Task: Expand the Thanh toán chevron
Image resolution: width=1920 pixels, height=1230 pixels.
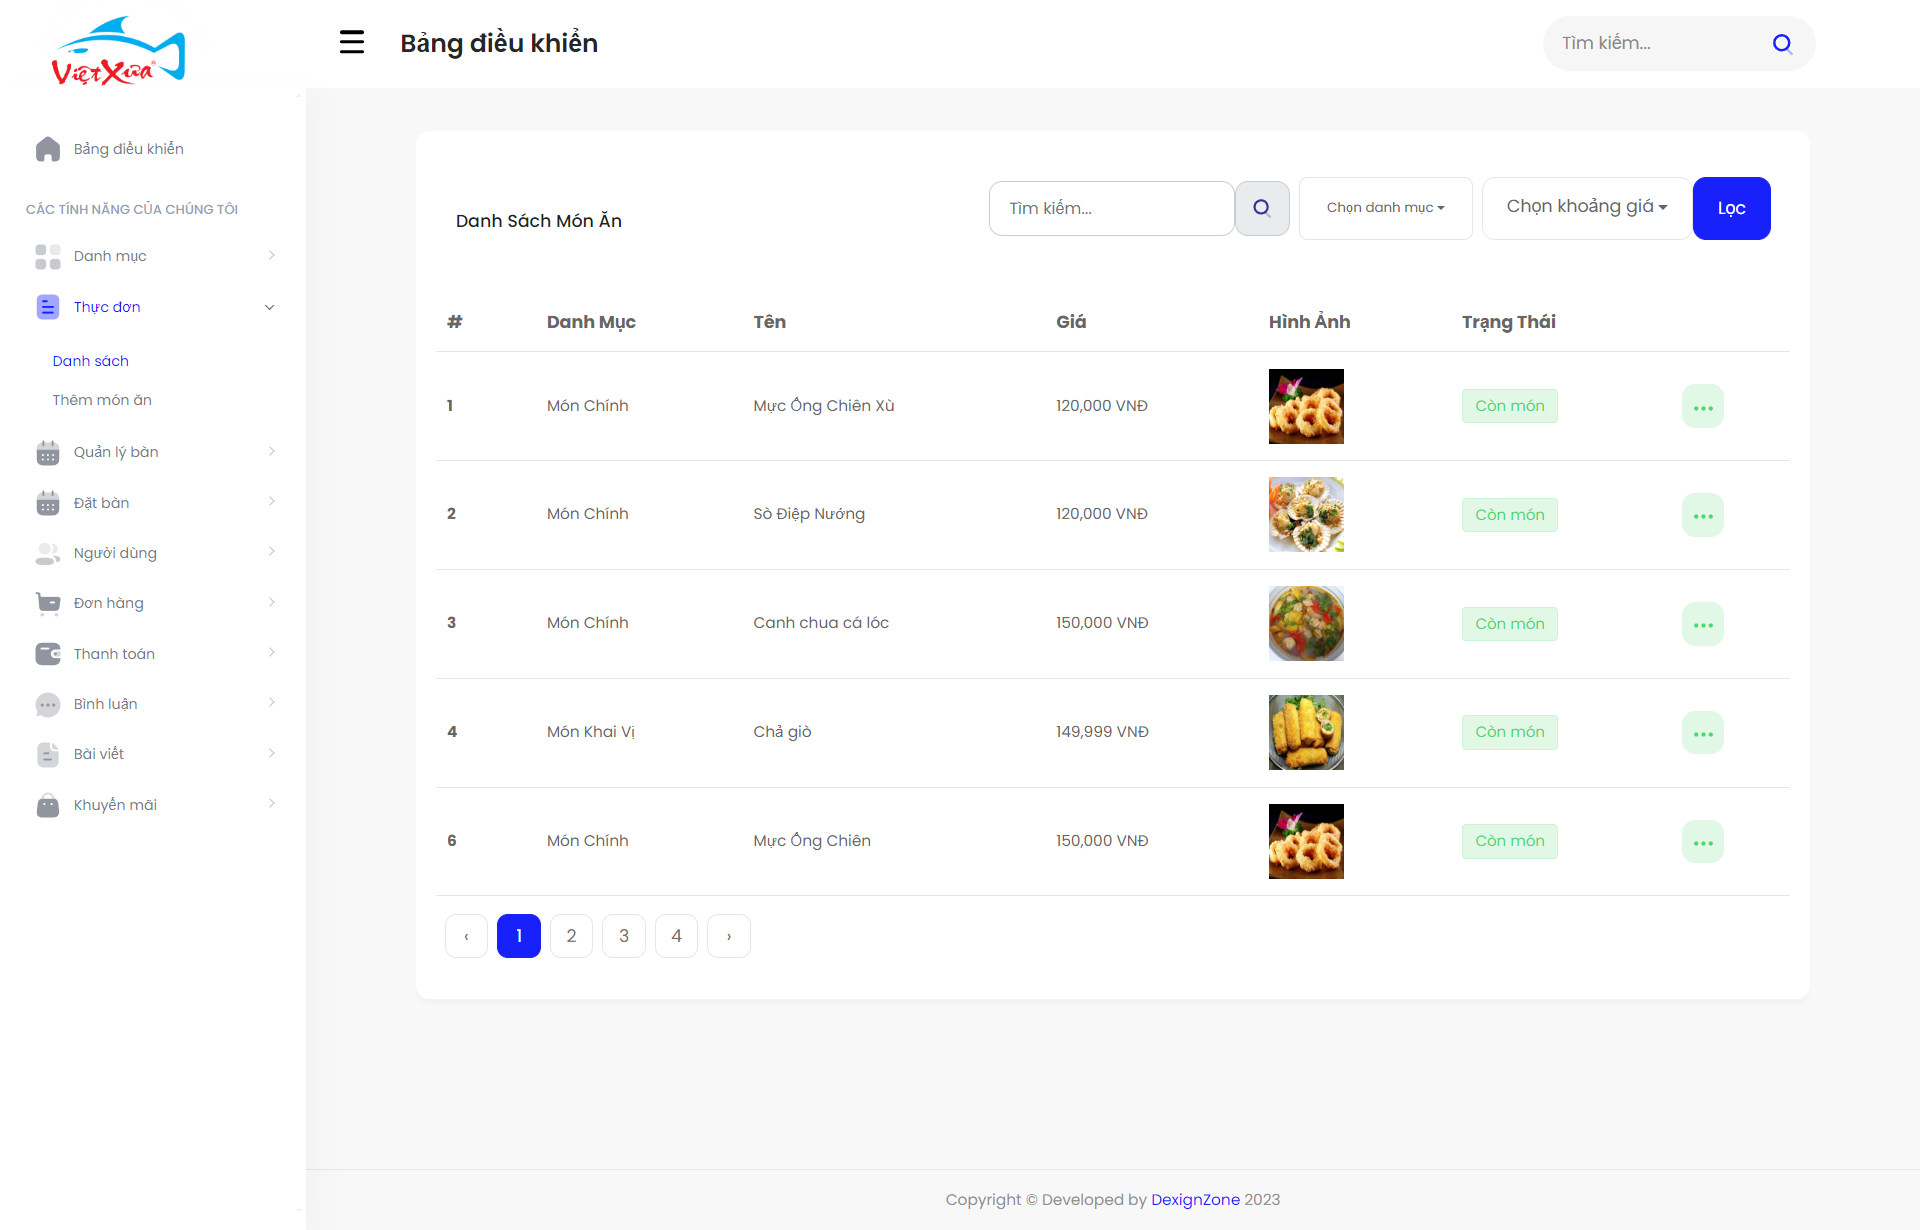Action: [271, 652]
